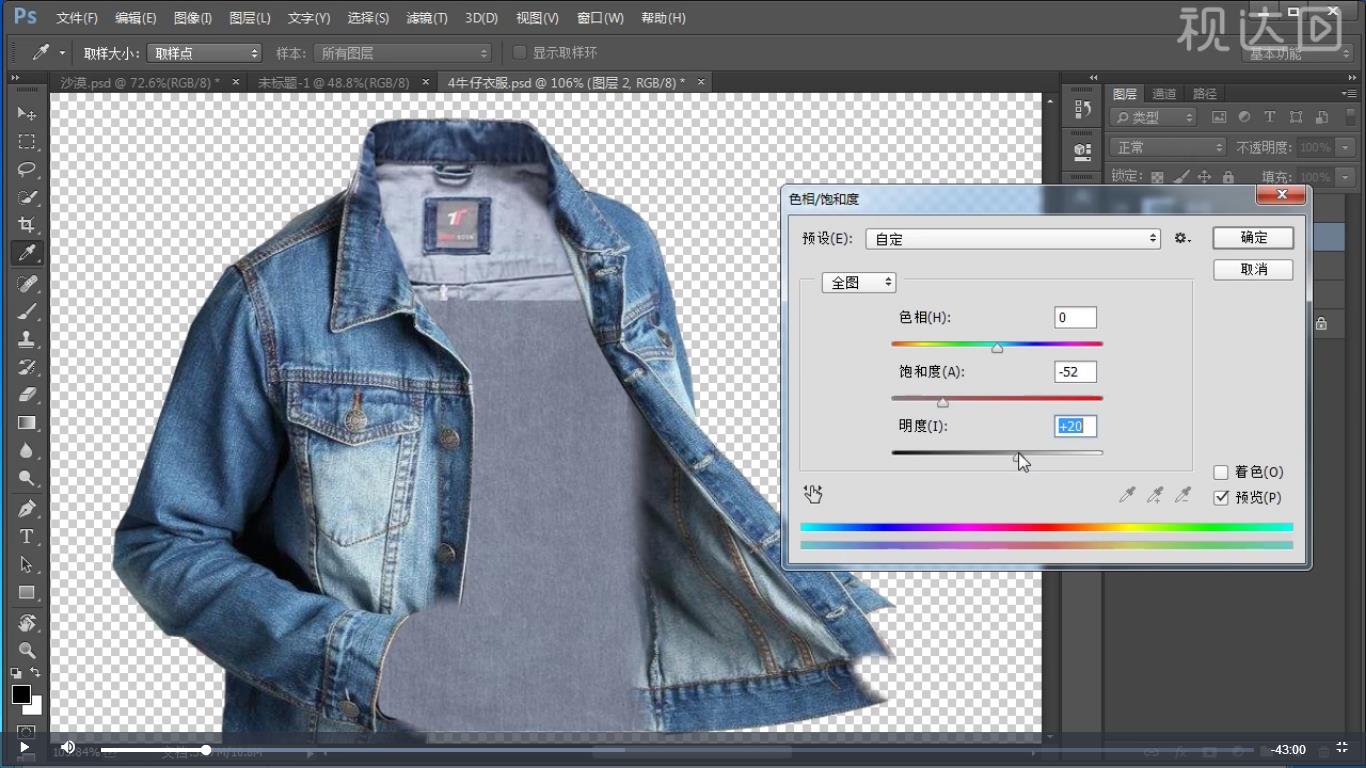Confirm with the 确定 button
Viewport: 1366px width, 768px height.
(x=1253, y=238)
